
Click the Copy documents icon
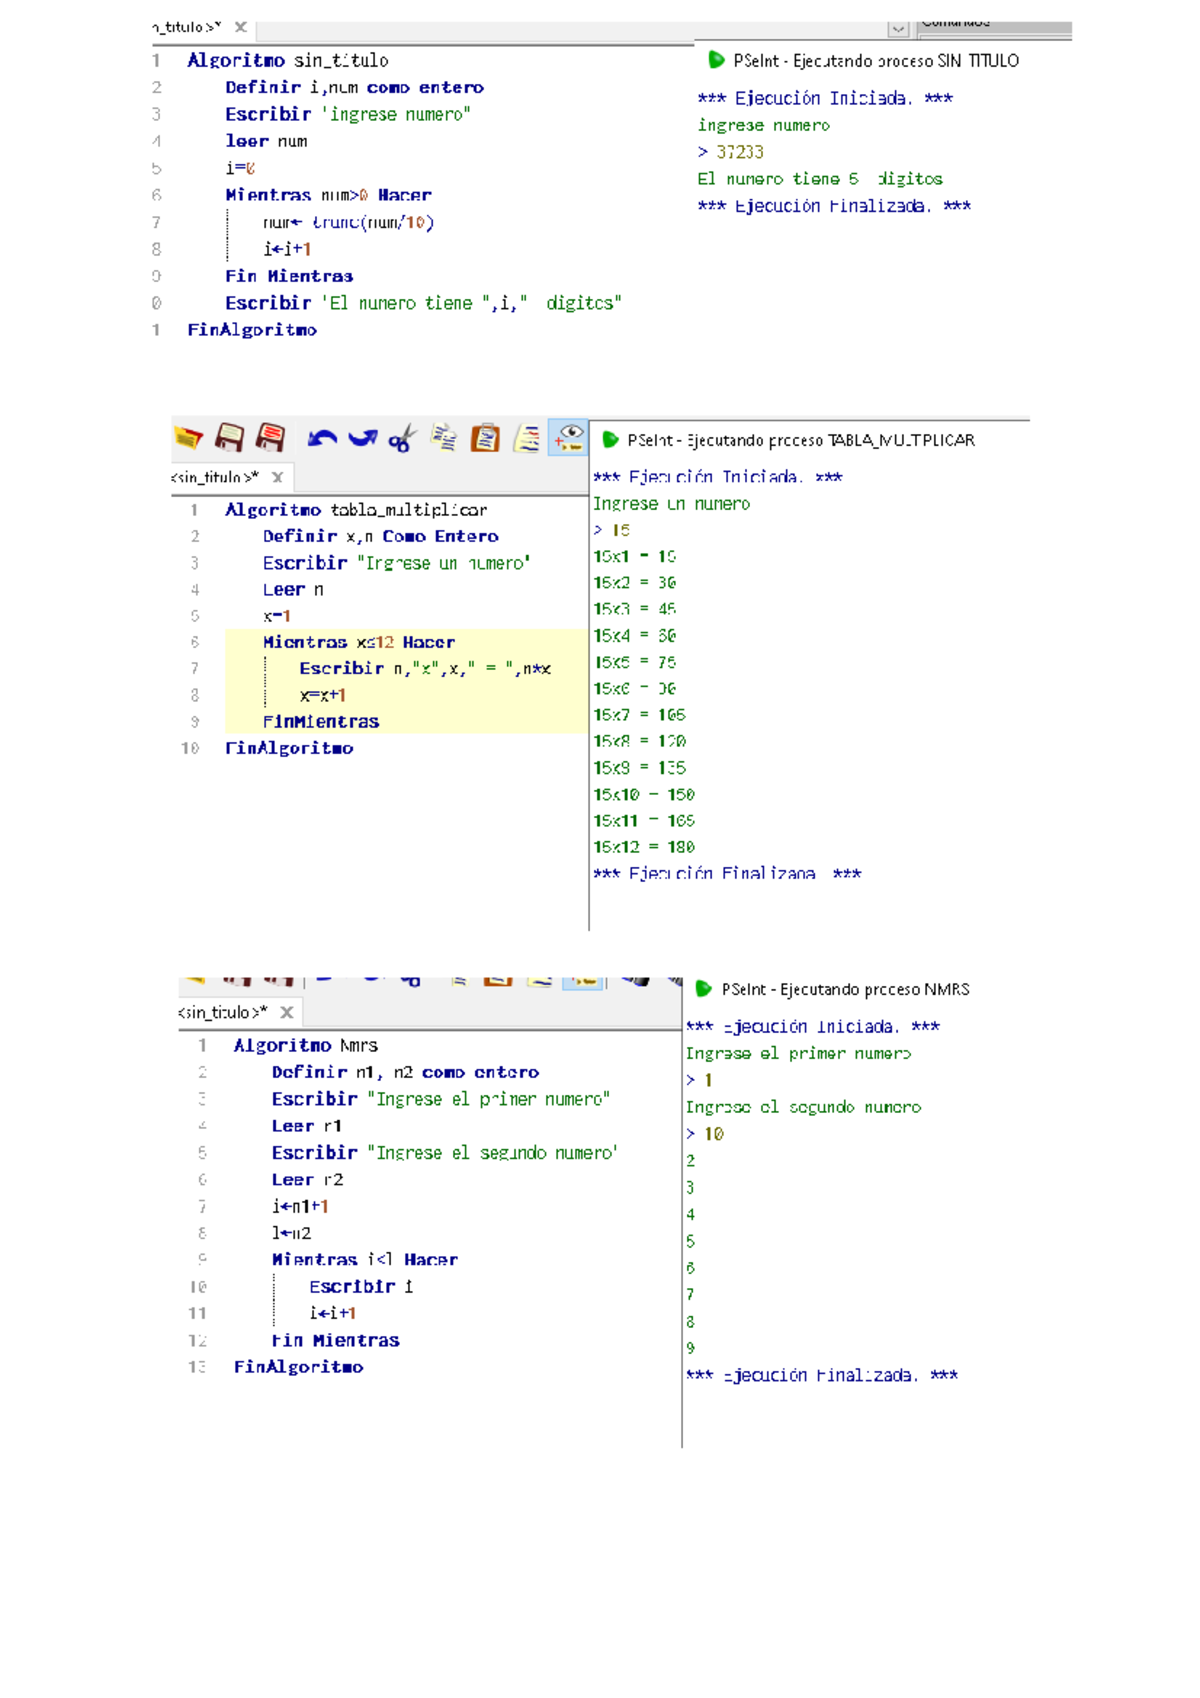[x=444, y=438]
